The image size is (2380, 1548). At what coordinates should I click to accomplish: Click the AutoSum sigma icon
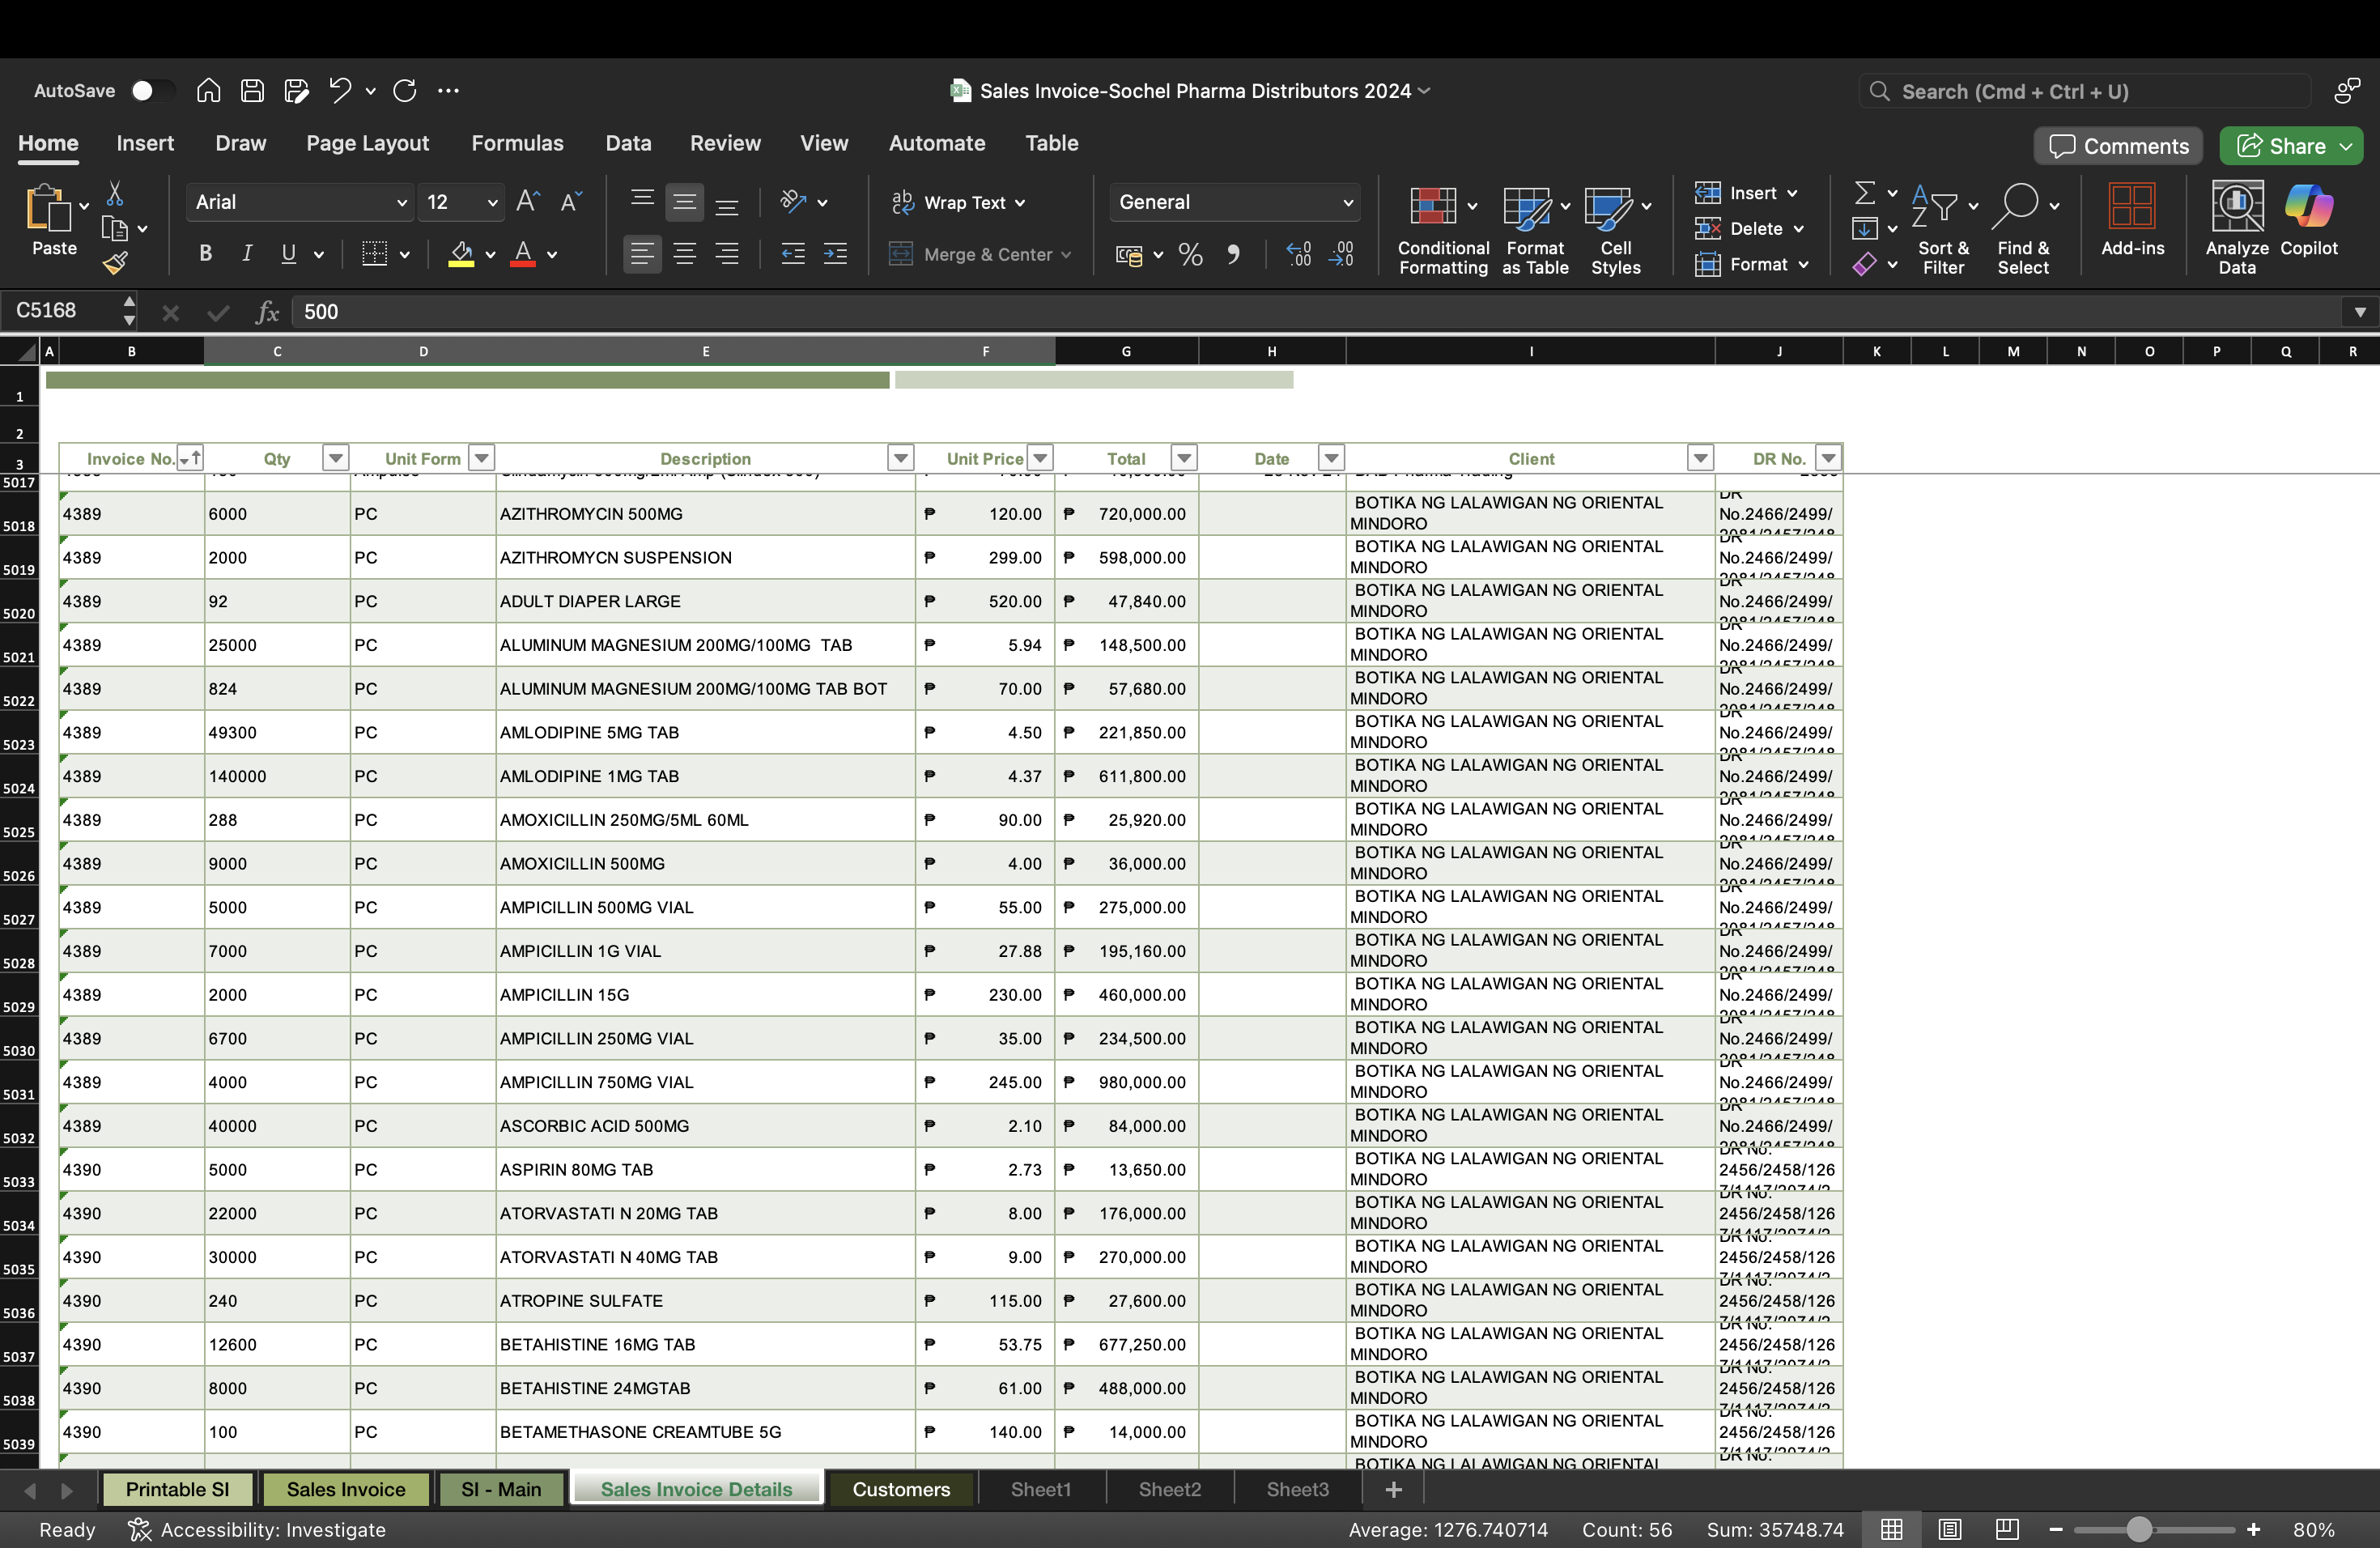click(x=1865, y=192)
